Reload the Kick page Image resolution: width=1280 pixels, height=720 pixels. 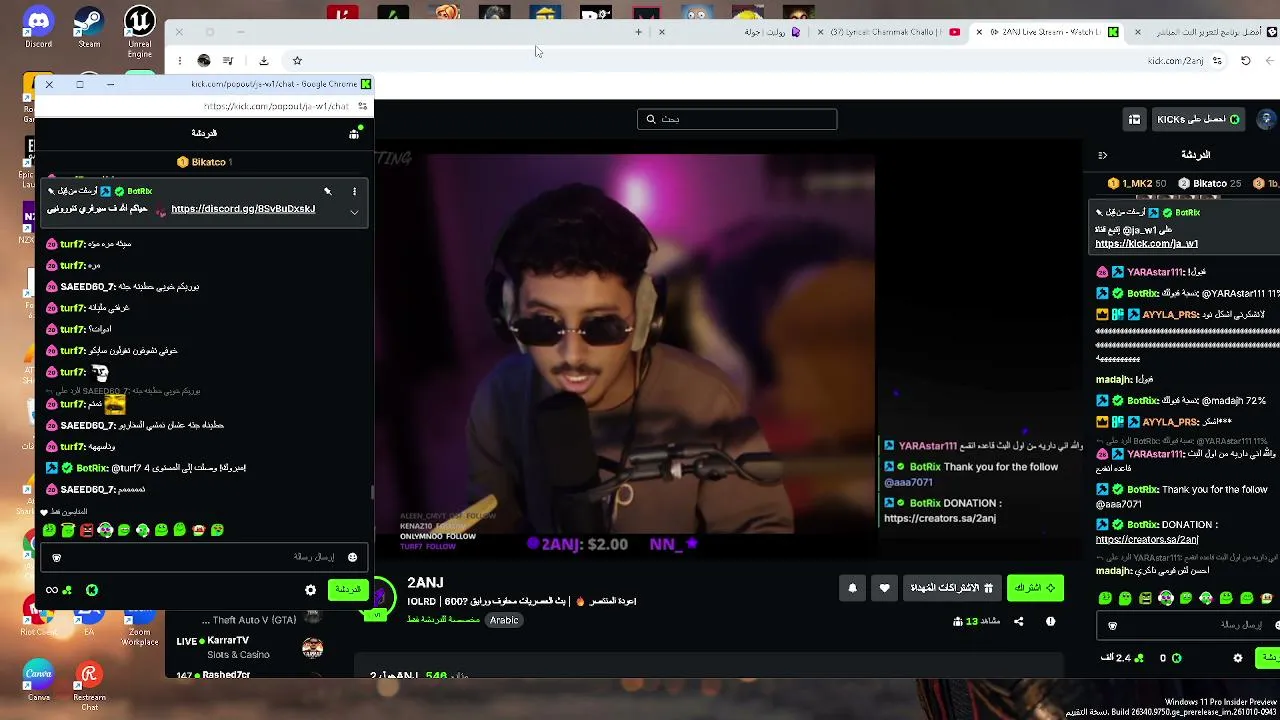[1245, 60]
